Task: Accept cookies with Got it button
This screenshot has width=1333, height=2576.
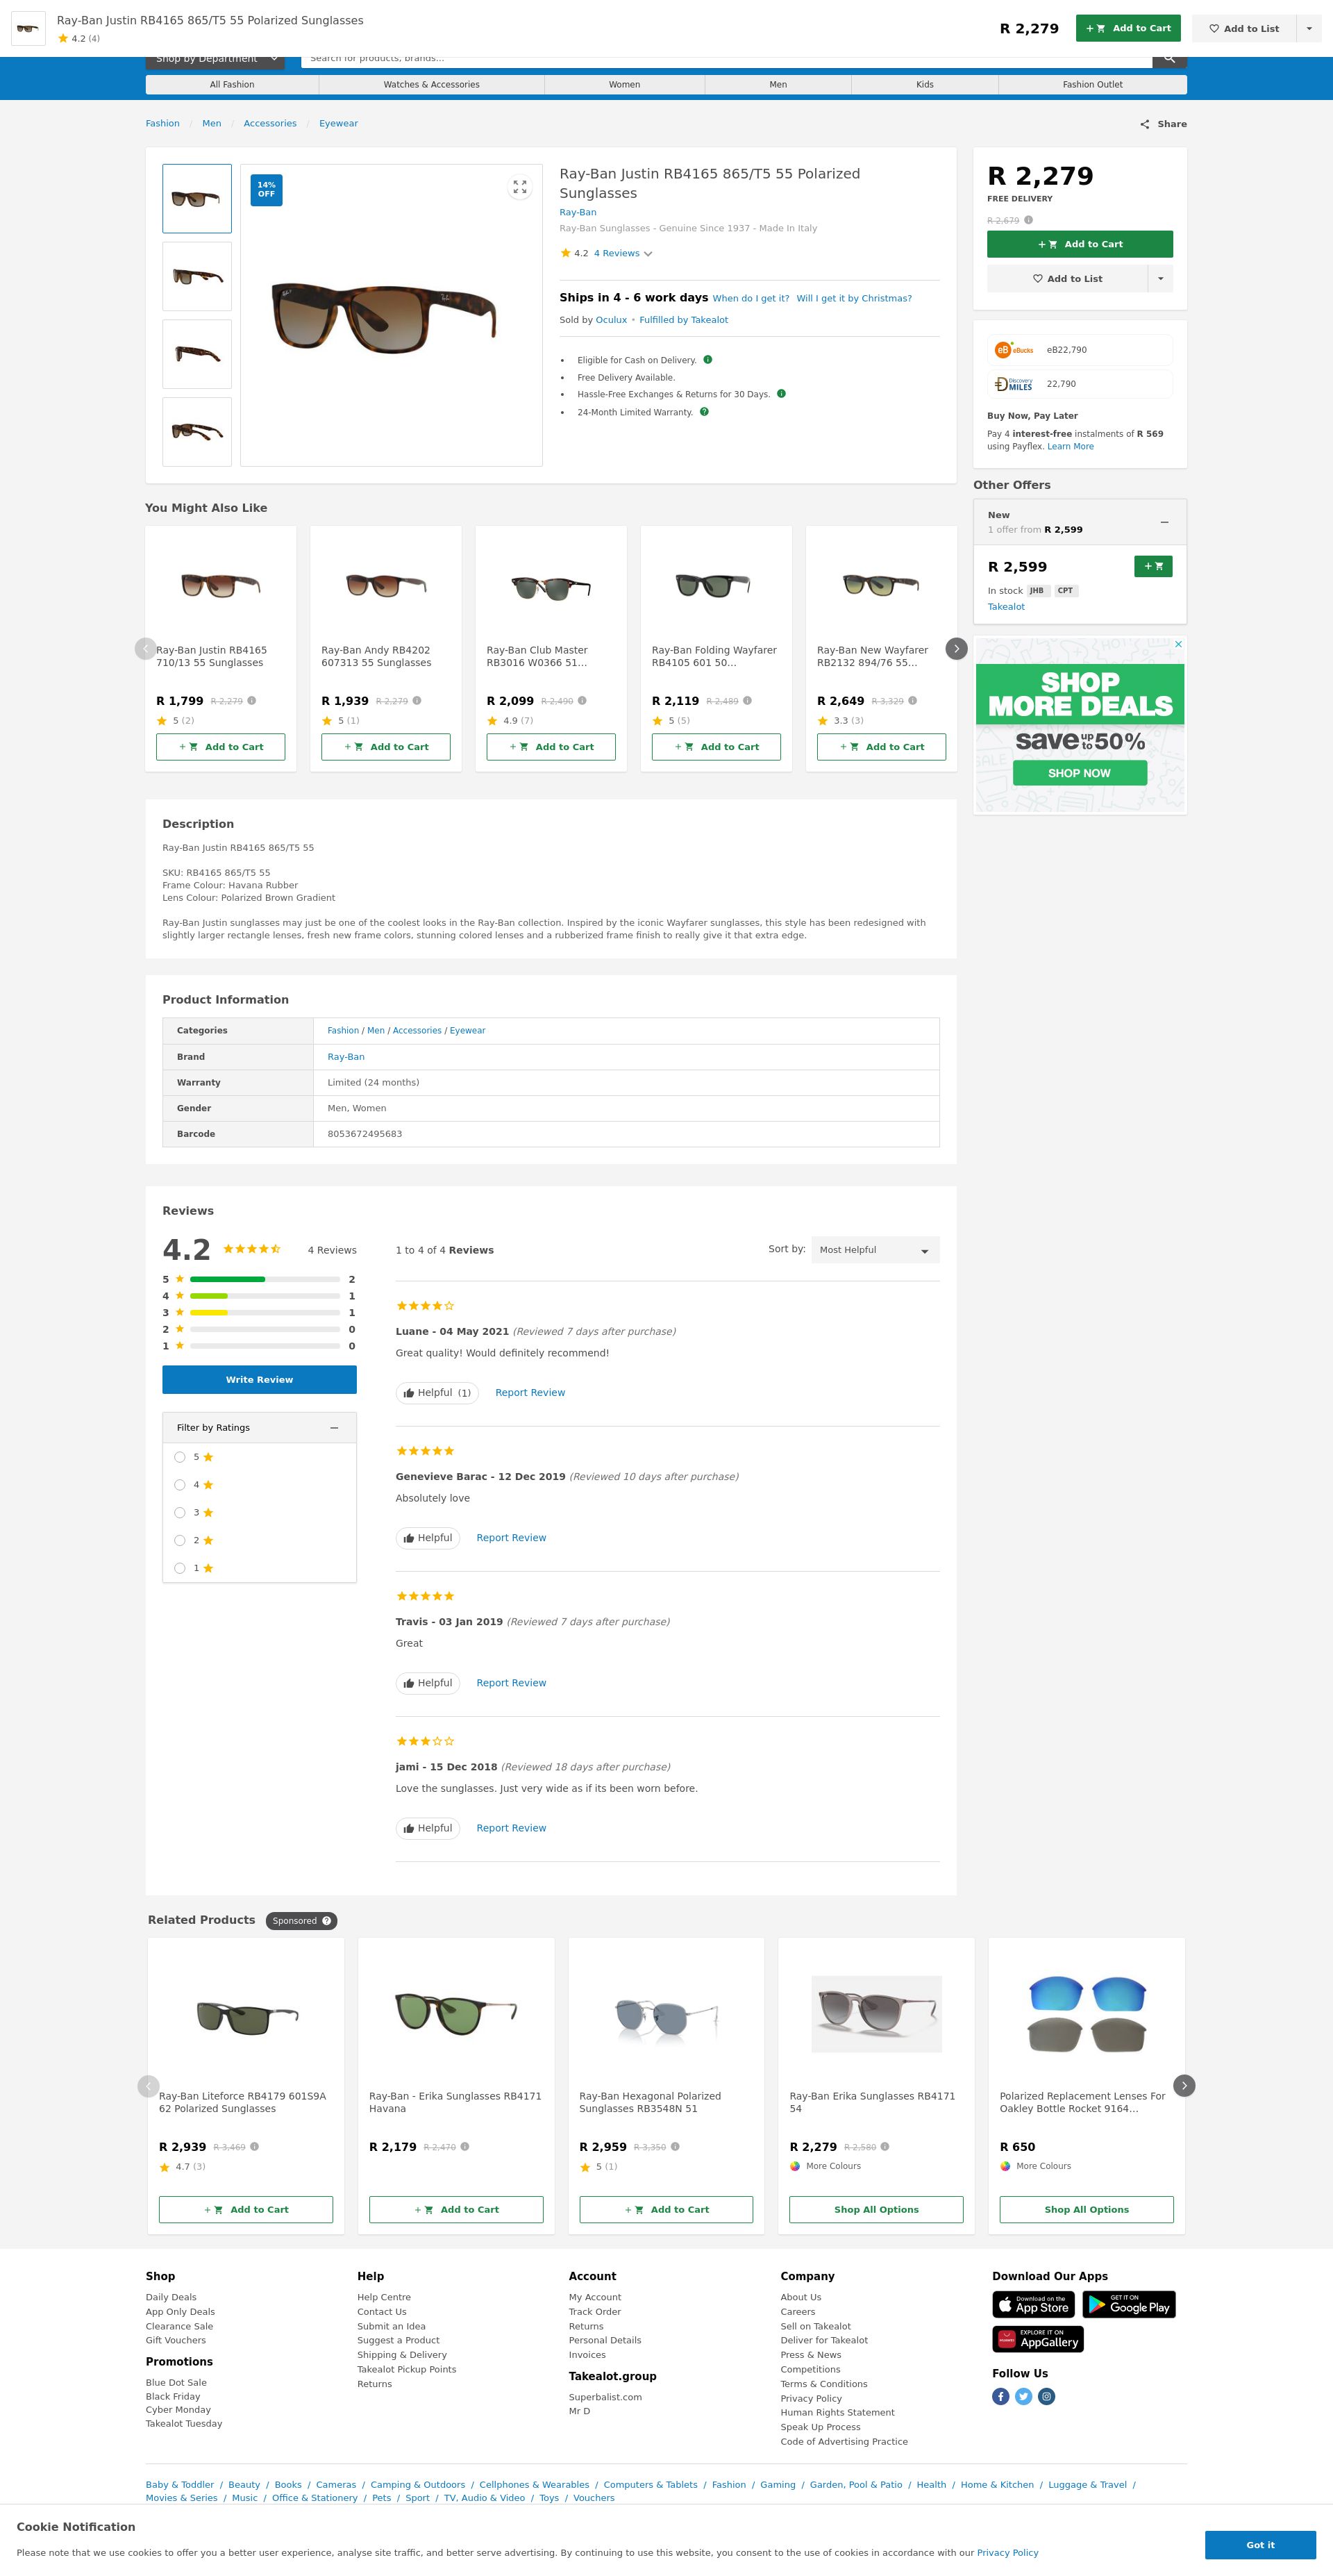Action: click(1260, 2545)
